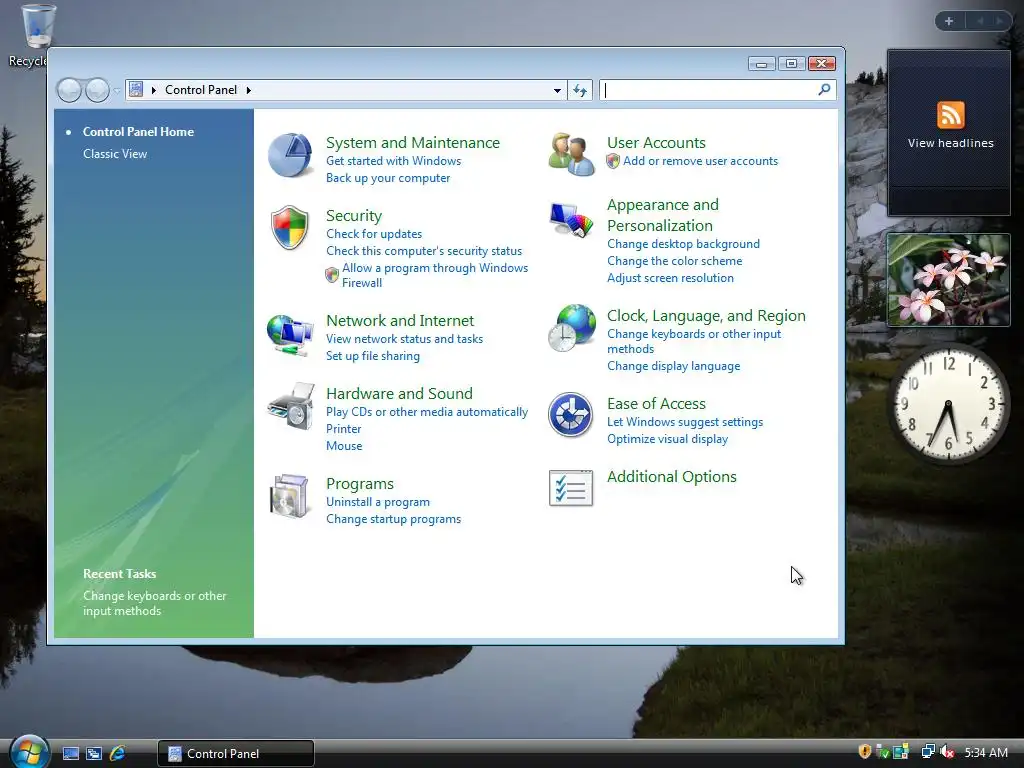Open the Appearance and Personalization monitor icon
Image resolution: width=1024 pixels, height=768 pixels.
pyautogui.click(x=571, y=220)
